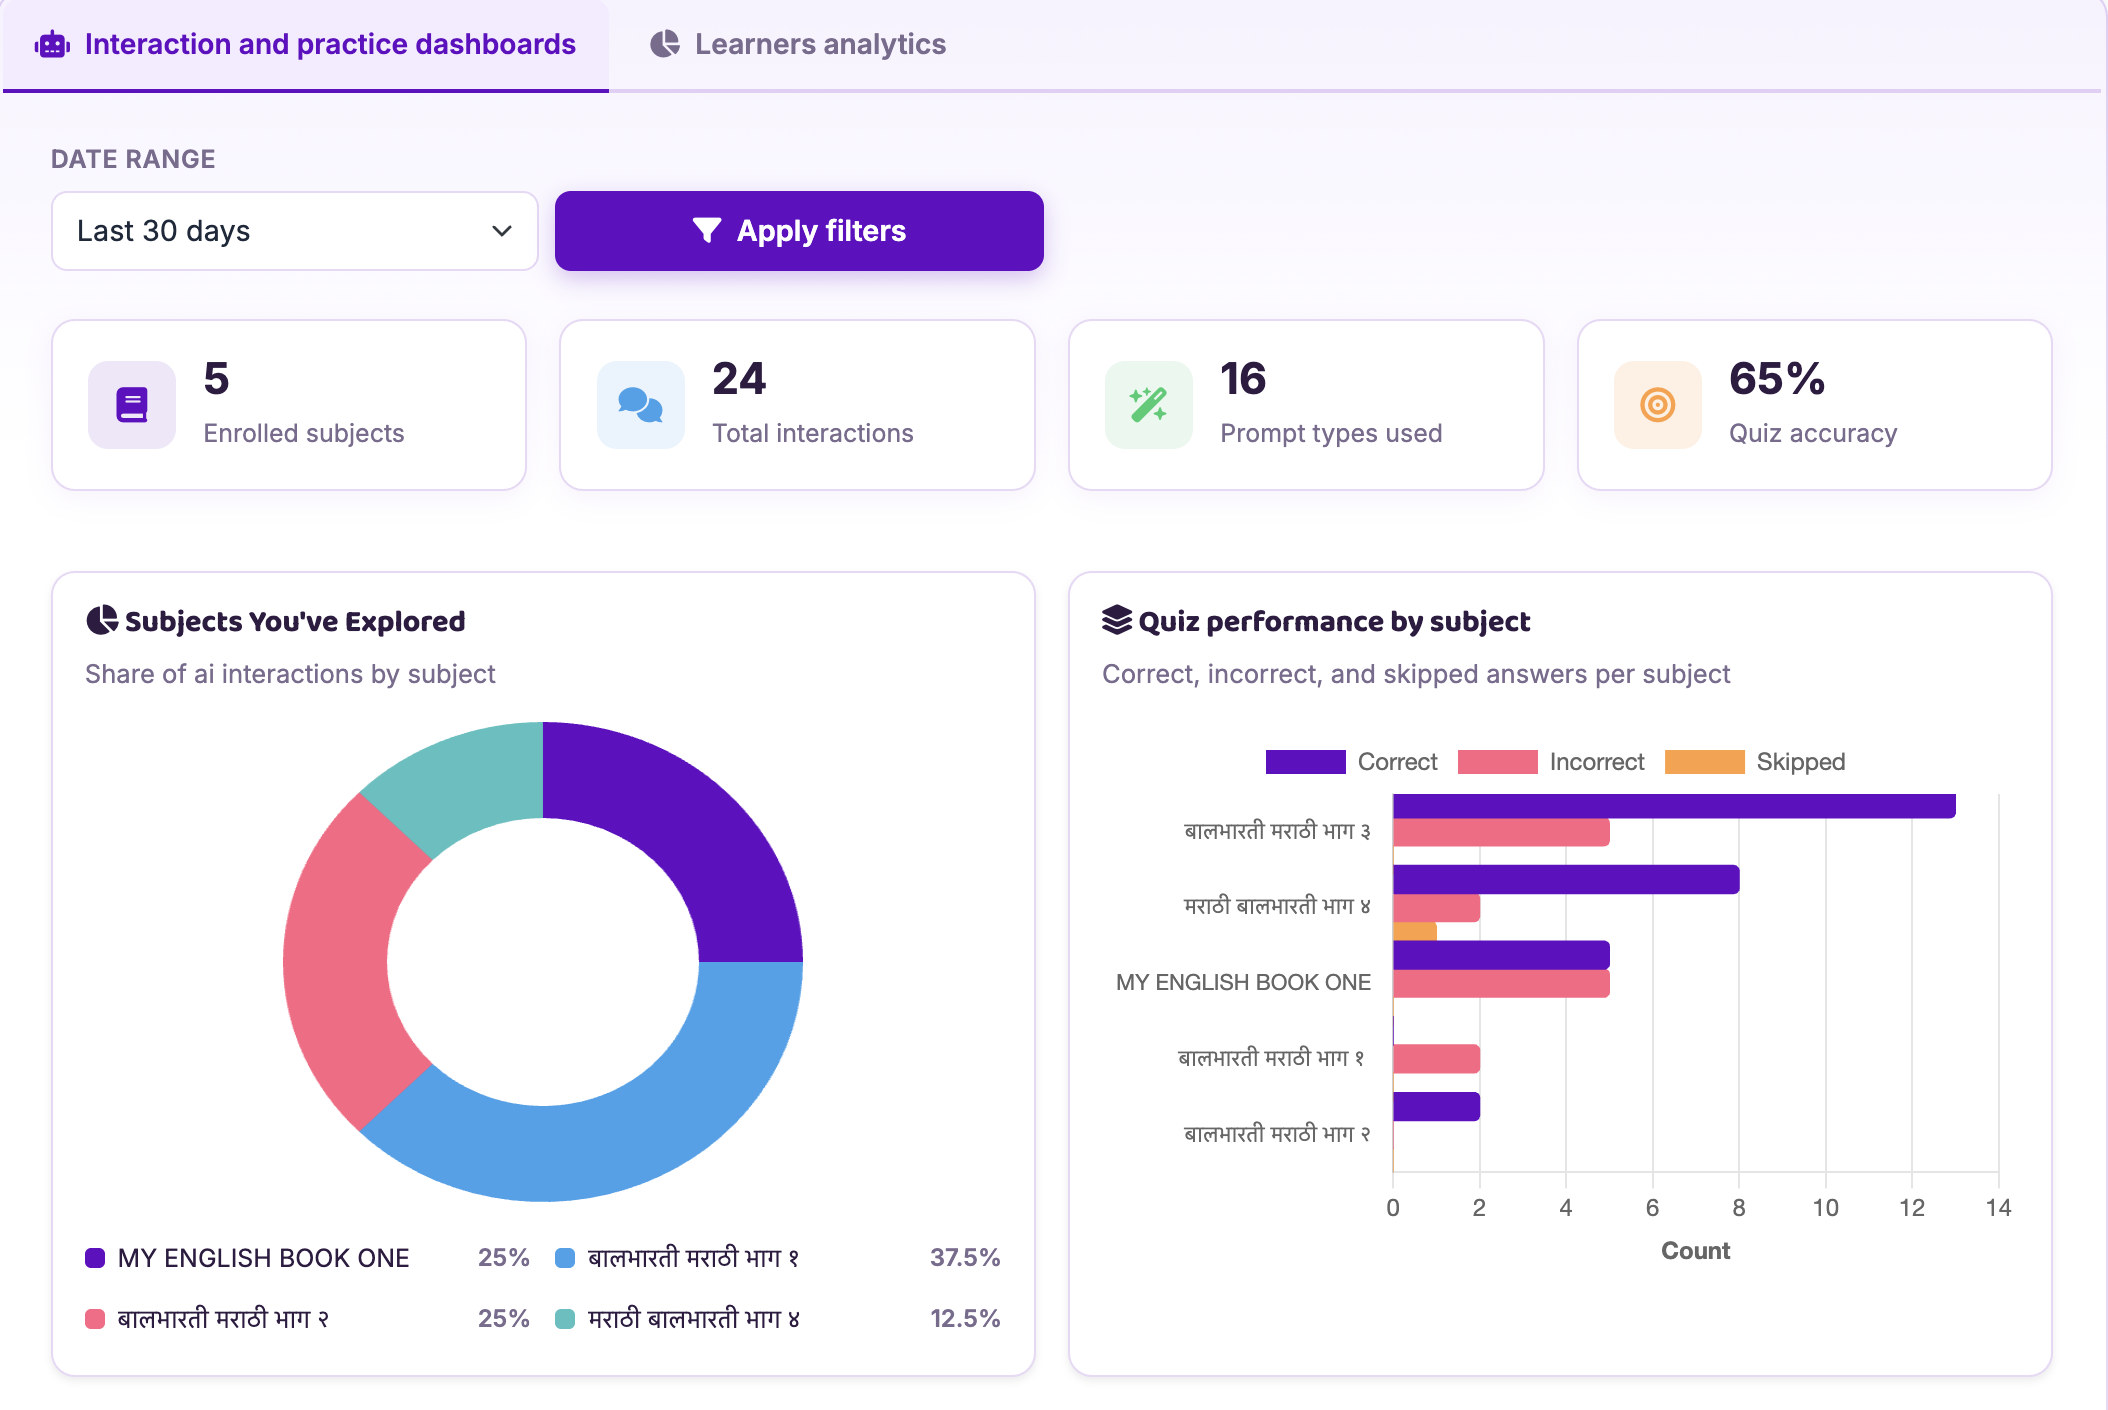Click the Correct bar for MY ENGLISH BOOK ONE
The image size is (2108, 1410).
pos(1501,955)
